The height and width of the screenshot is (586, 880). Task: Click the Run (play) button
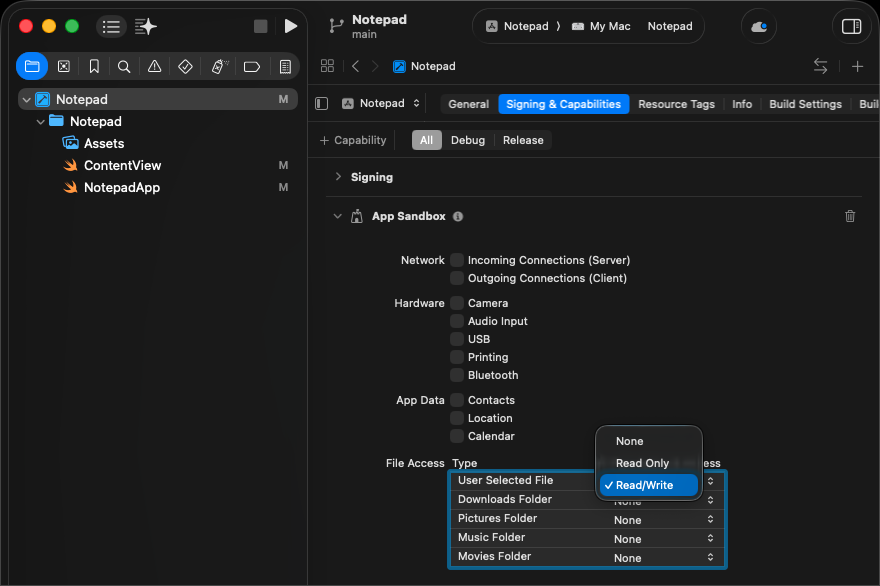(291, 26)
